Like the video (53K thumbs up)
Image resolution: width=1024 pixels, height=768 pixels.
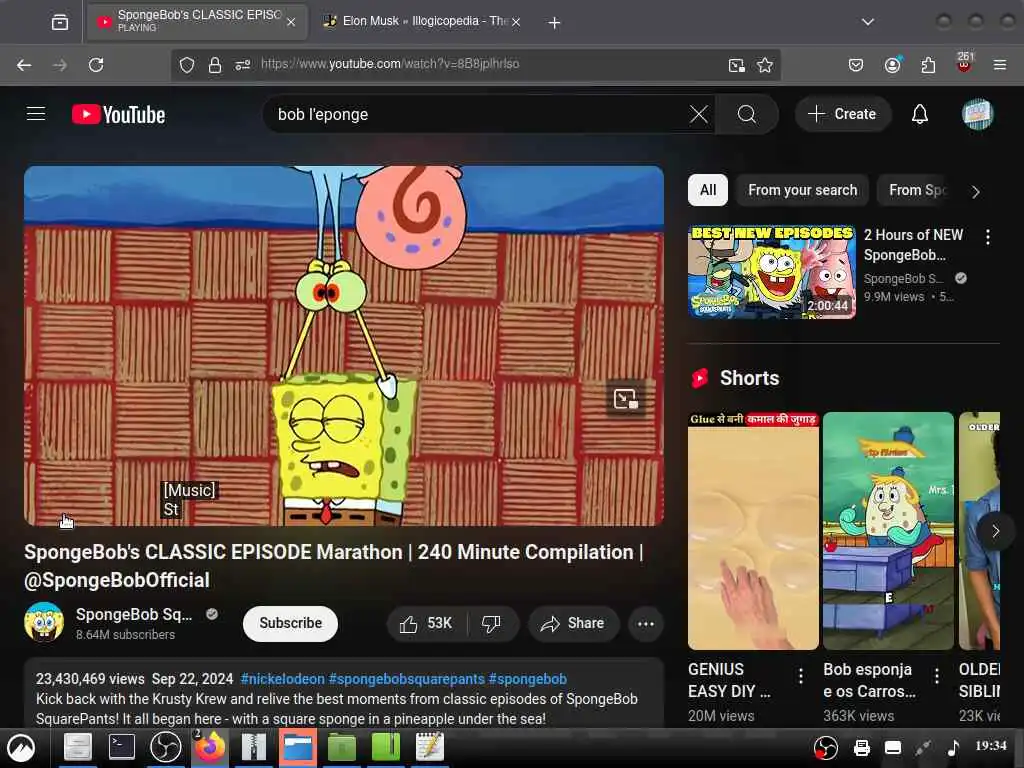[426, 624]
